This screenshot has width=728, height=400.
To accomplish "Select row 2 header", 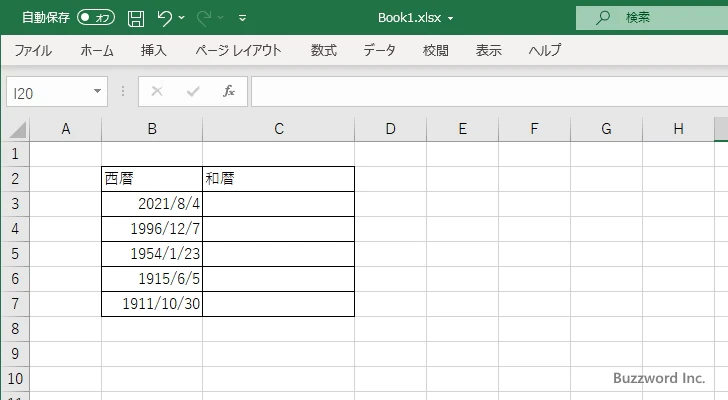I will tap(15, 179).
